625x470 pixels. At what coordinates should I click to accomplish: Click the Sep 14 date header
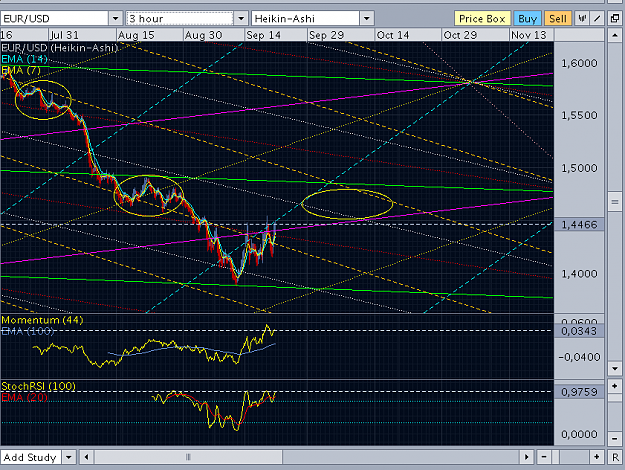pos(263,35)
